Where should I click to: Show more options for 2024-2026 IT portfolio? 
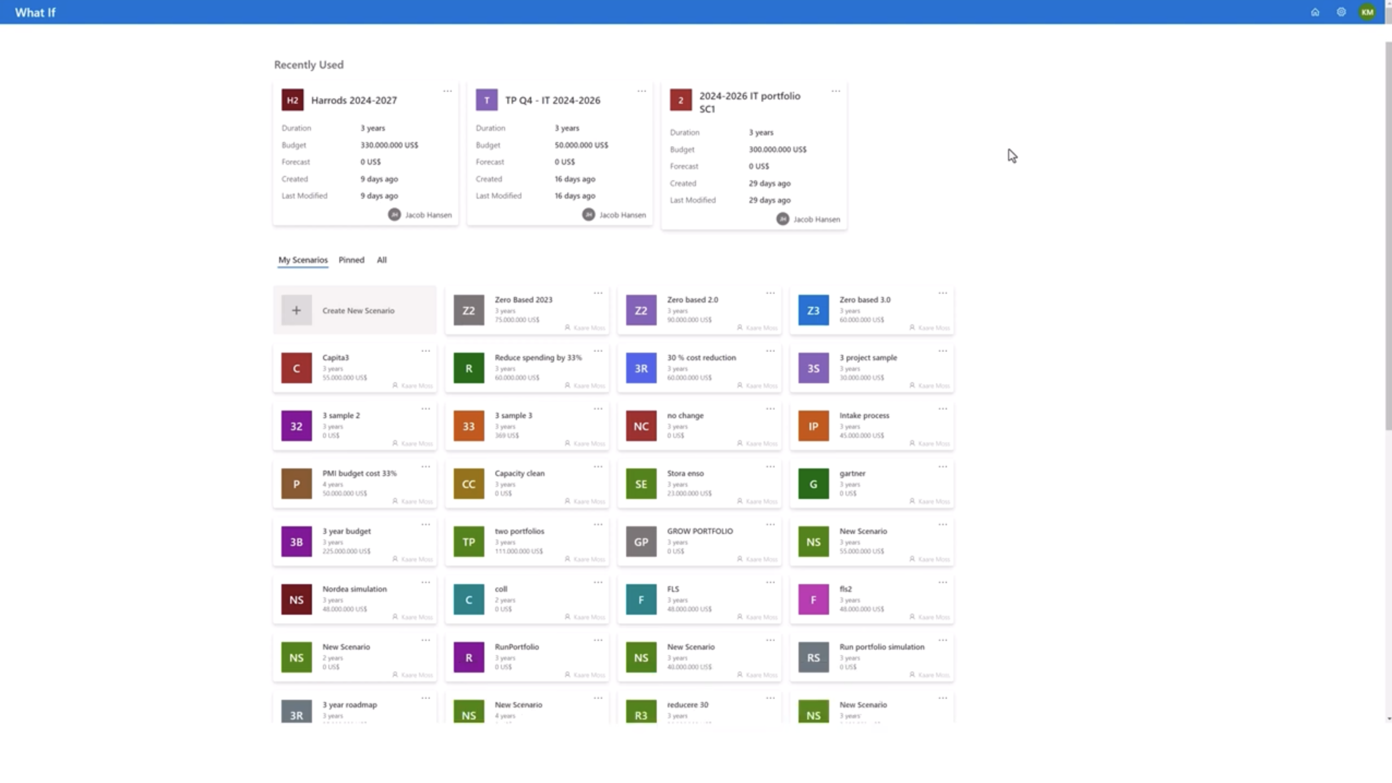point(835,91)
